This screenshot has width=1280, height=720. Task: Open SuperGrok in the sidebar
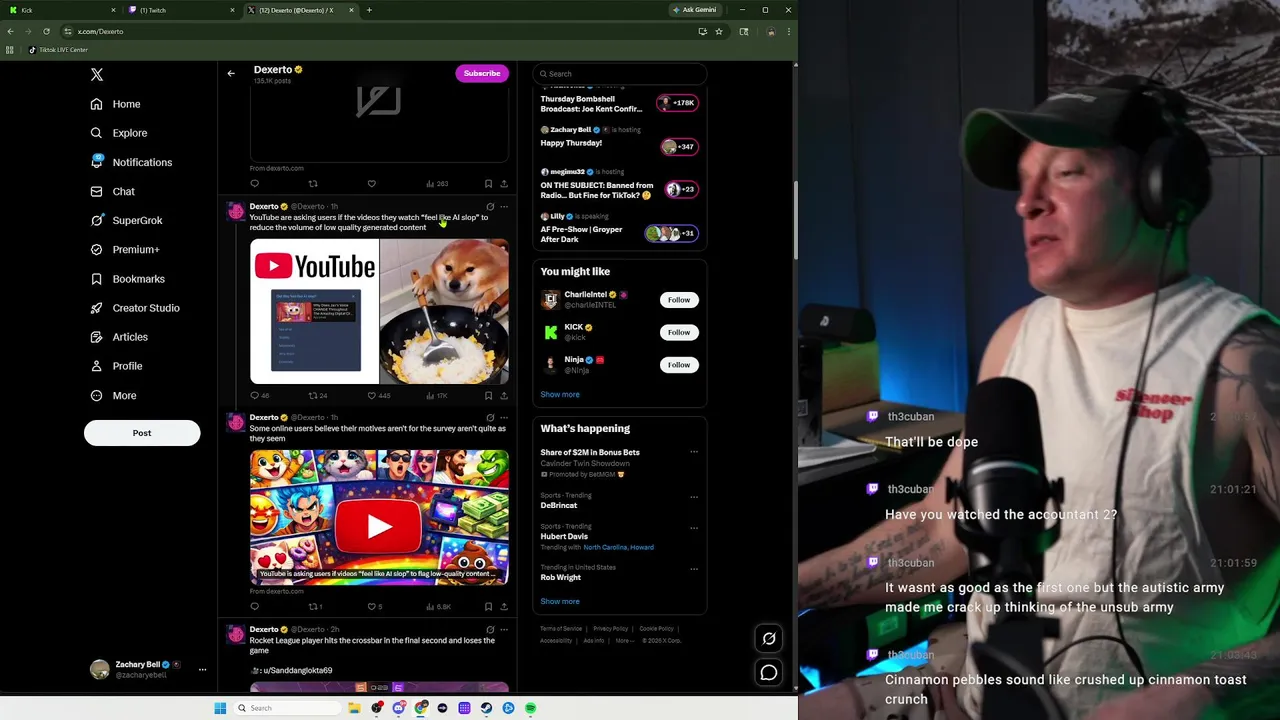(127, 220)
